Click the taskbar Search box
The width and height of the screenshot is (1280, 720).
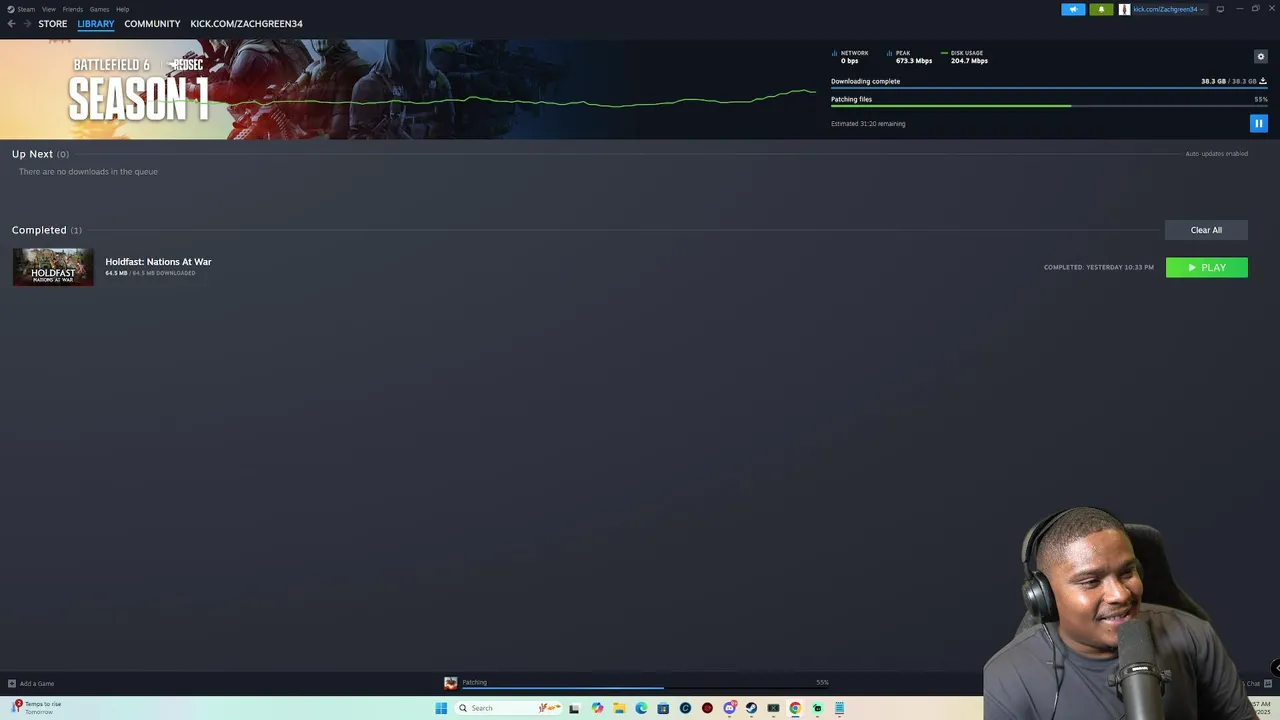[x=508, y=708]
